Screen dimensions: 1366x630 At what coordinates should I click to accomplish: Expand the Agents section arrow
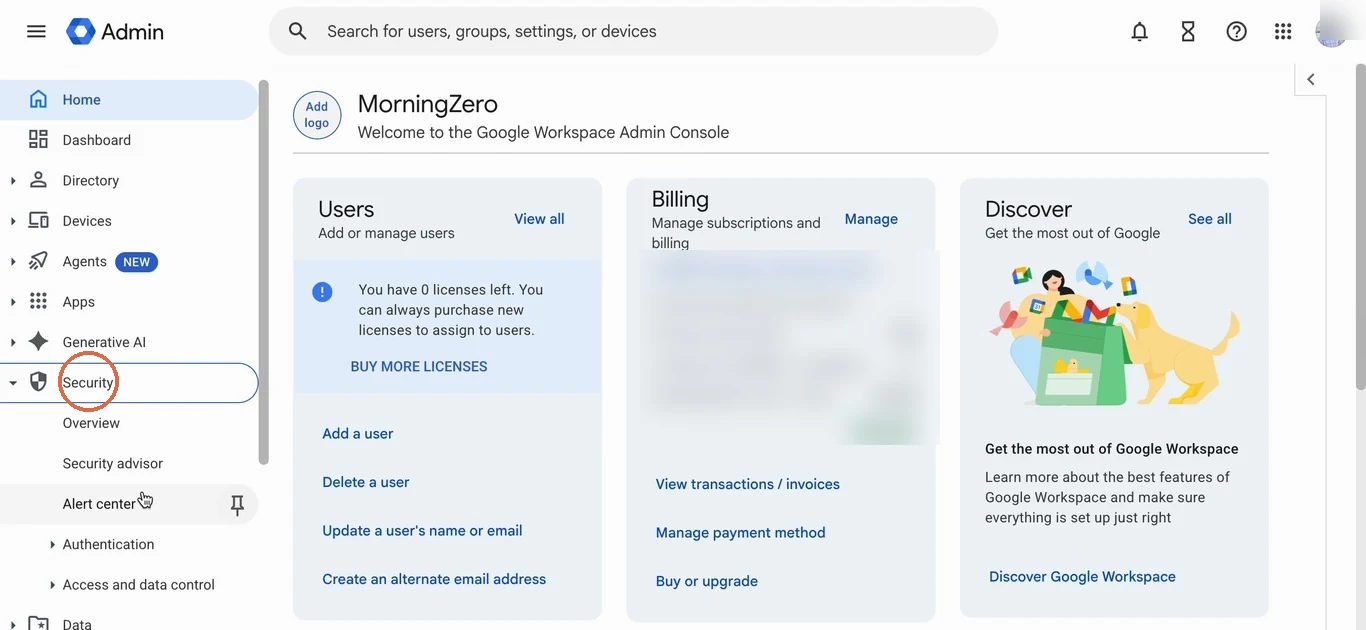coord(13,262)
